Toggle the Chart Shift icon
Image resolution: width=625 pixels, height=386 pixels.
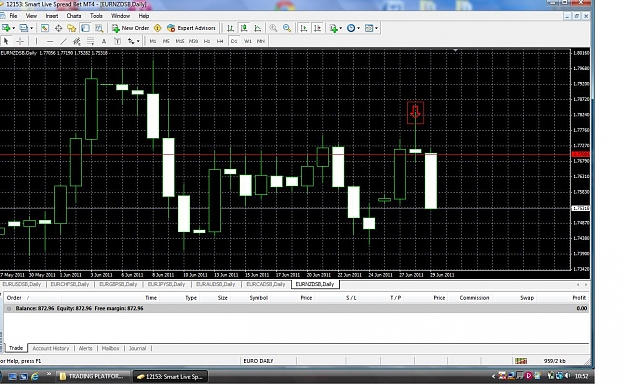click(317, 28)
